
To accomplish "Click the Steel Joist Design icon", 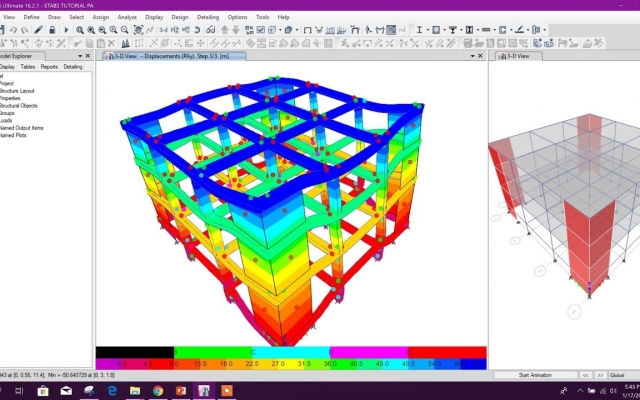I will (x=486, y=30).
